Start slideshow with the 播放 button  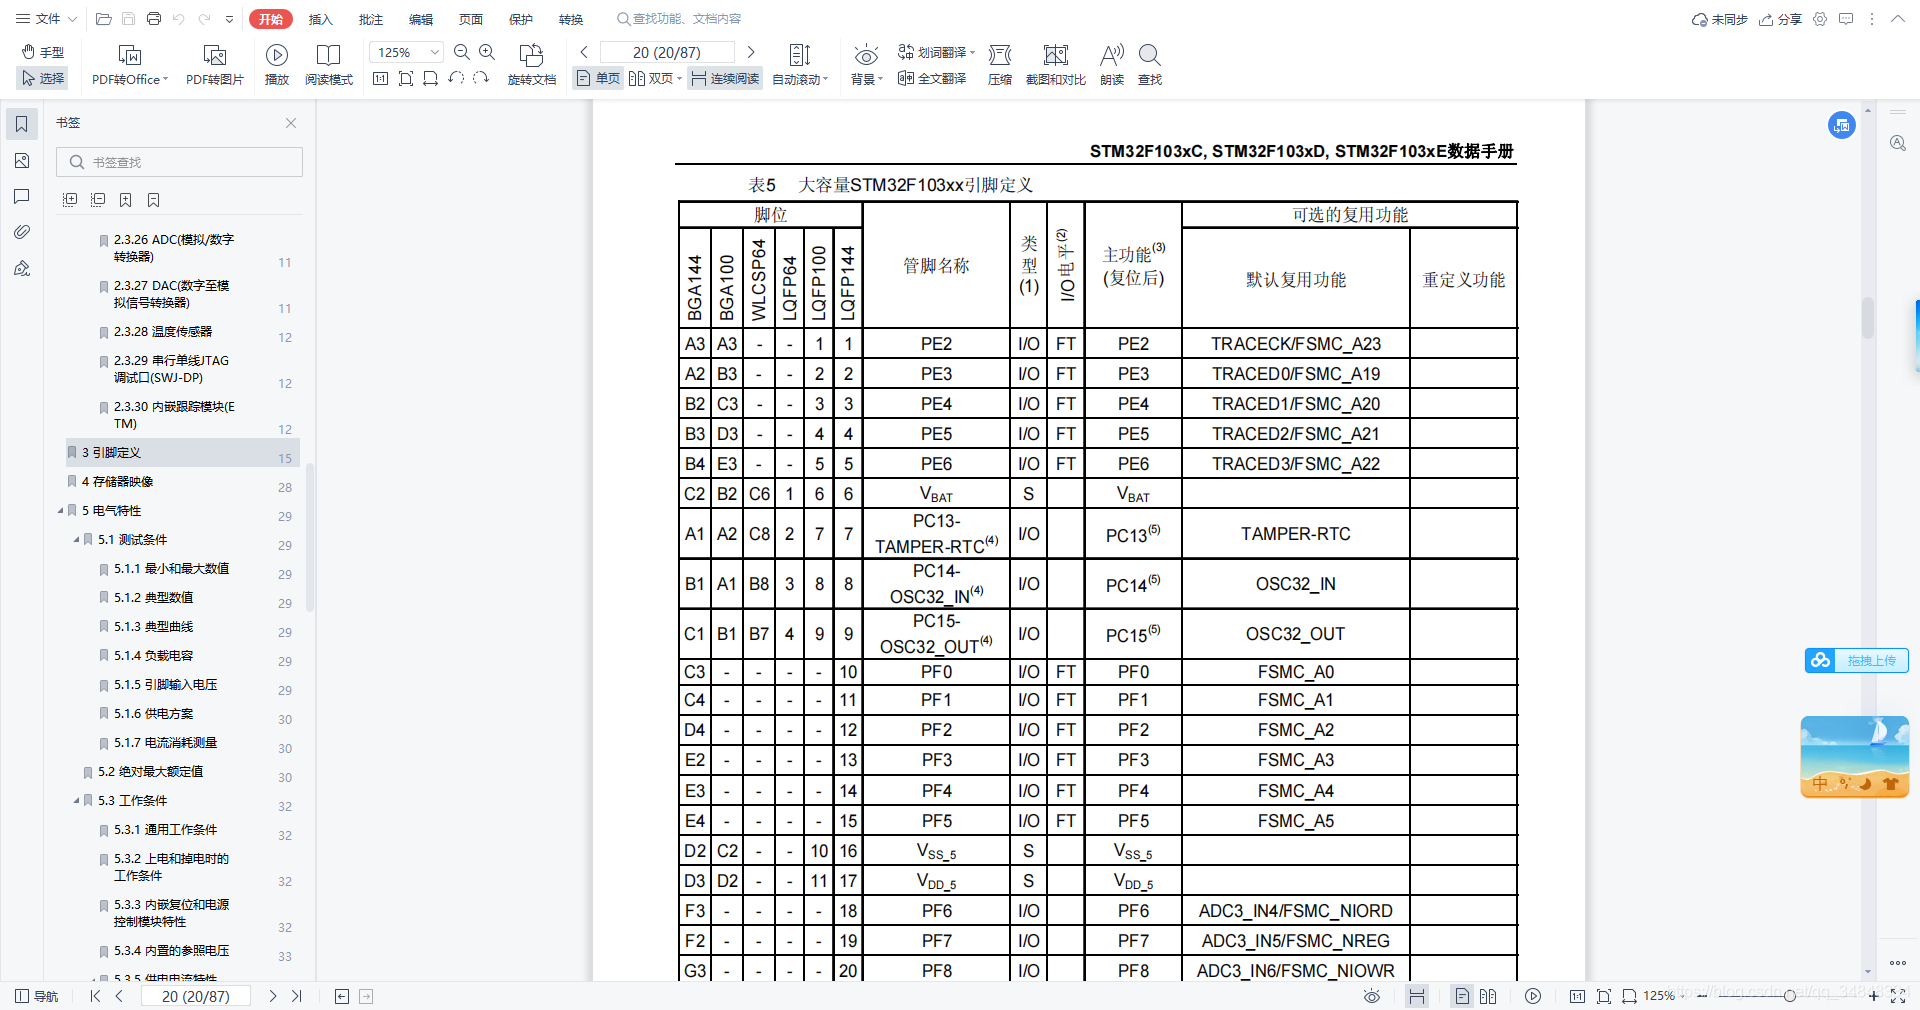tap(277, 65)
